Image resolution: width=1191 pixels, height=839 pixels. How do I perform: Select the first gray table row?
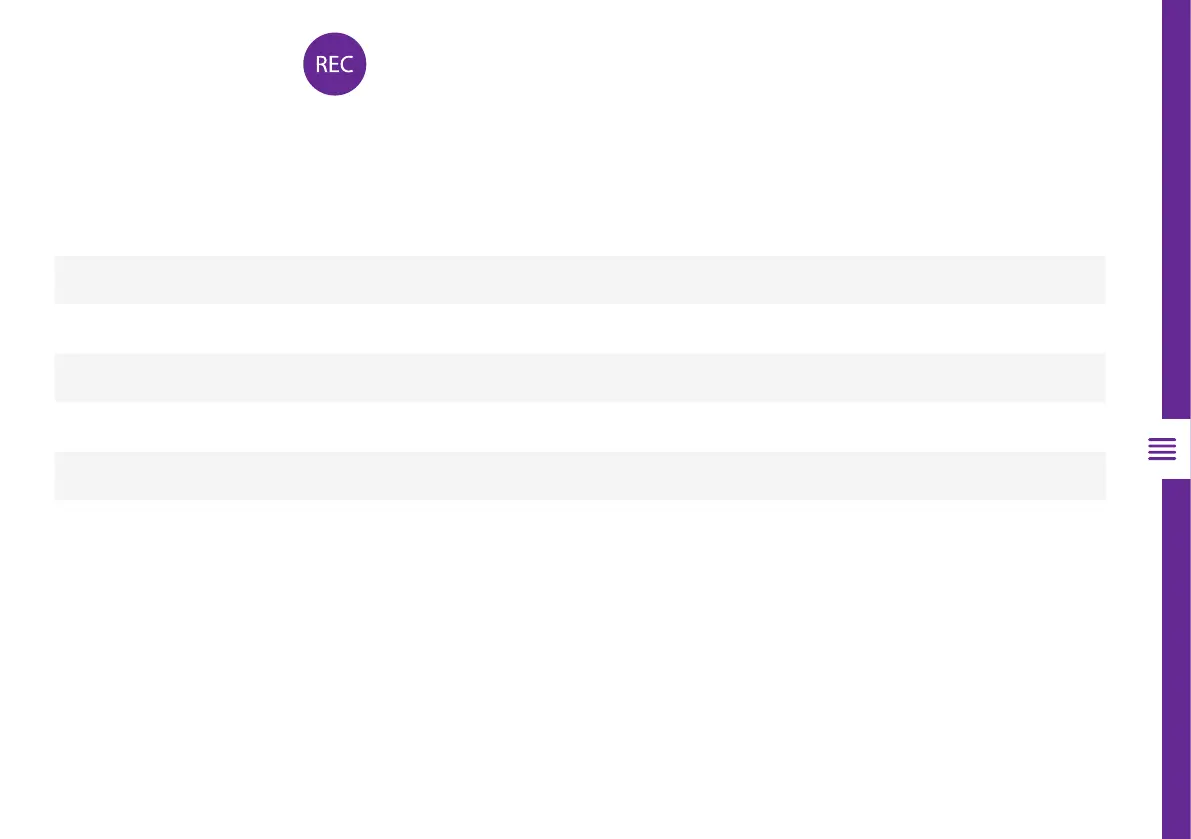579,280
